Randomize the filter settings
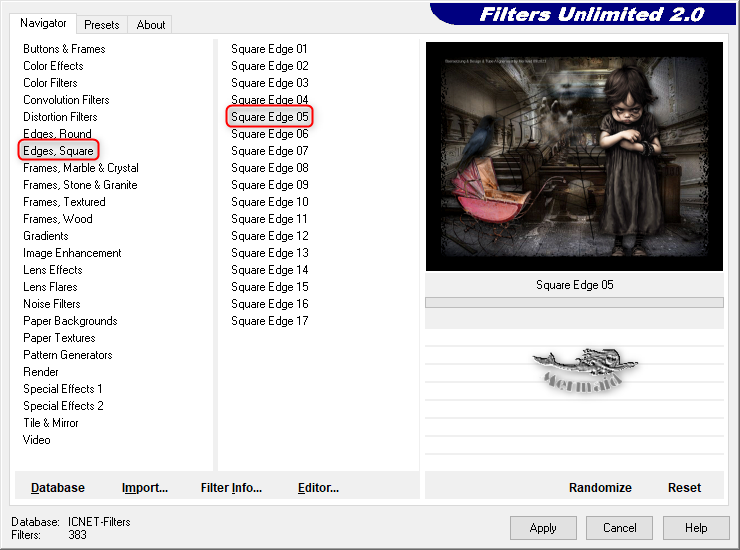The width and height of the screenshot is (740, 550). click(600, 488)
